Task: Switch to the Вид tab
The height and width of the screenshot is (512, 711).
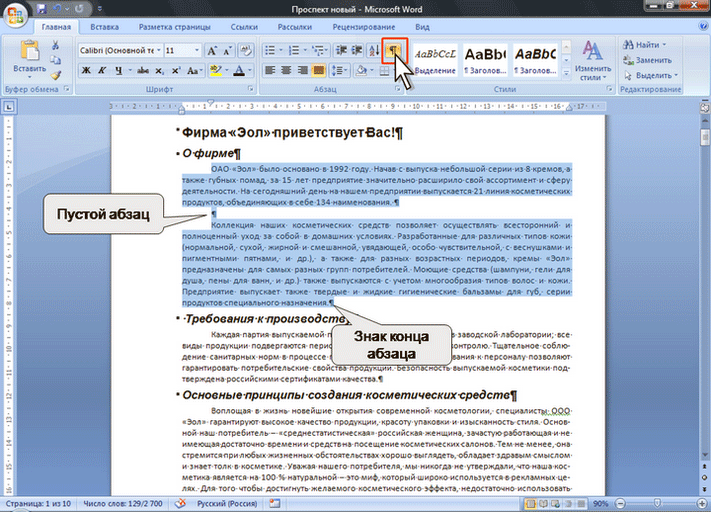Action: click(422, 27)
